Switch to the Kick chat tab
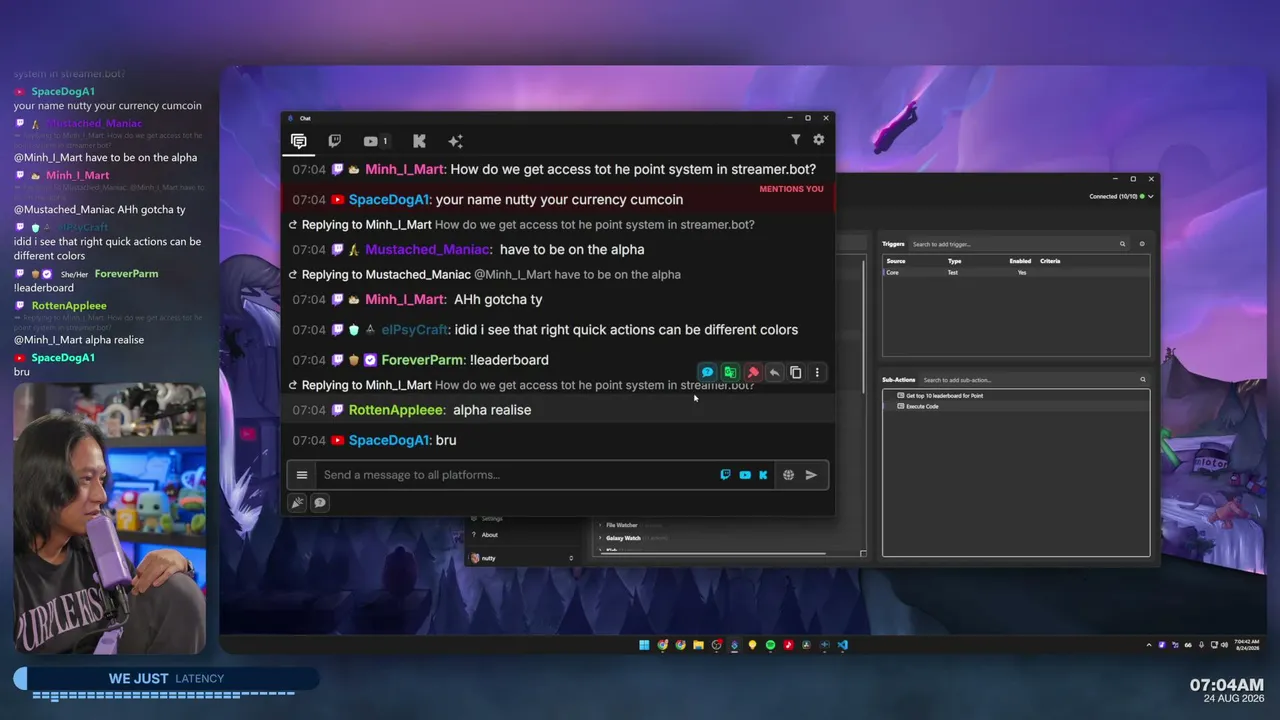This screenshot has height=720, width=1280. pos(419,141)
